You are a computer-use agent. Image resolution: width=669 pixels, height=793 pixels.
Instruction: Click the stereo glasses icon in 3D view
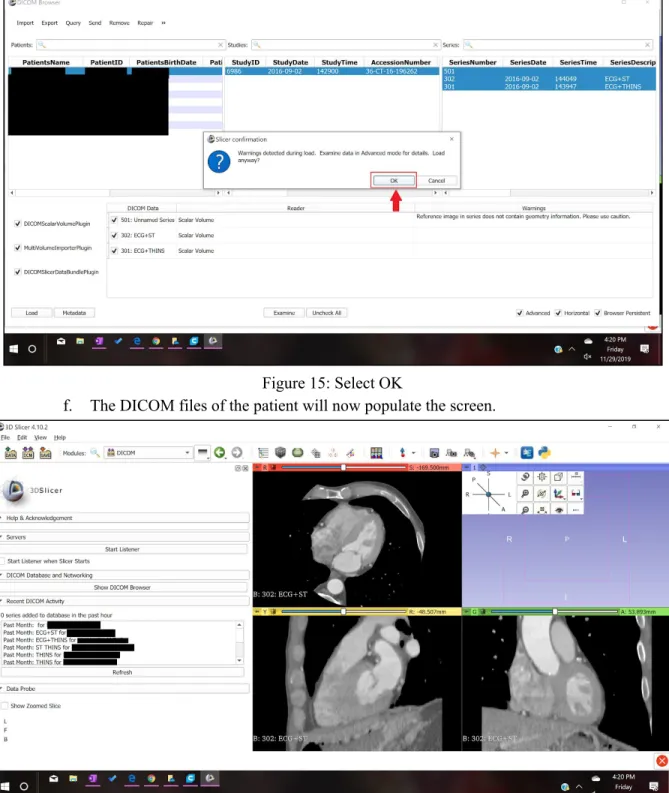click(x=575, y=493)
